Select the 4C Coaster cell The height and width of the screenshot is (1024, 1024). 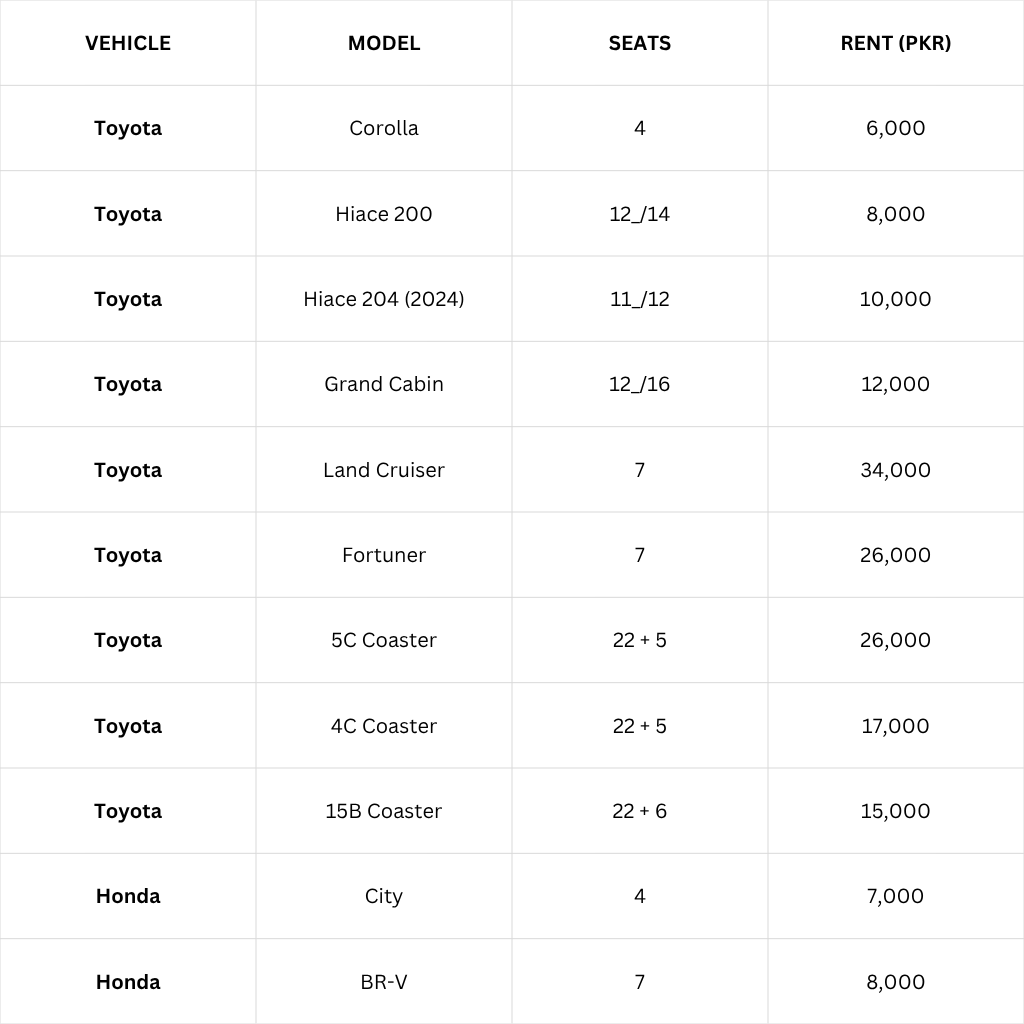pos(384,726)
